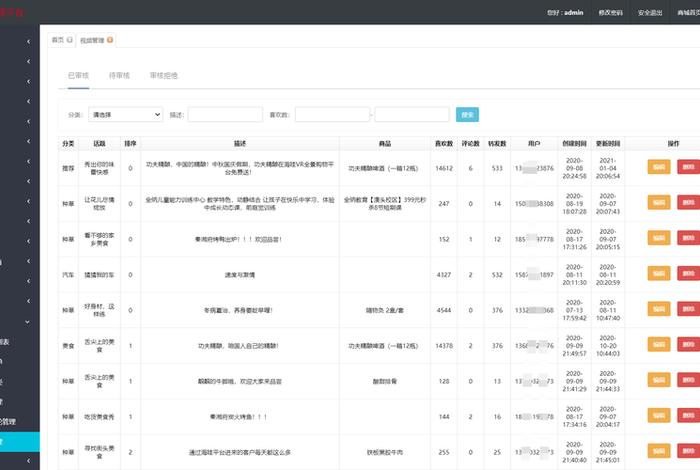Screen dimensions: 700x470
Task: Focus the 描述 filter input field
Action: (x=225, y=115)
